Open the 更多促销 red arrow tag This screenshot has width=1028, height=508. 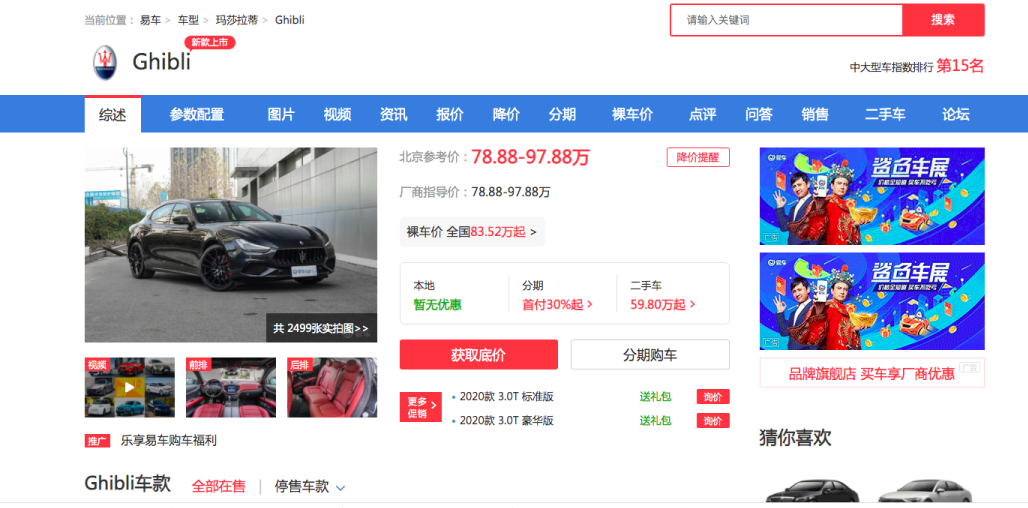420,407
